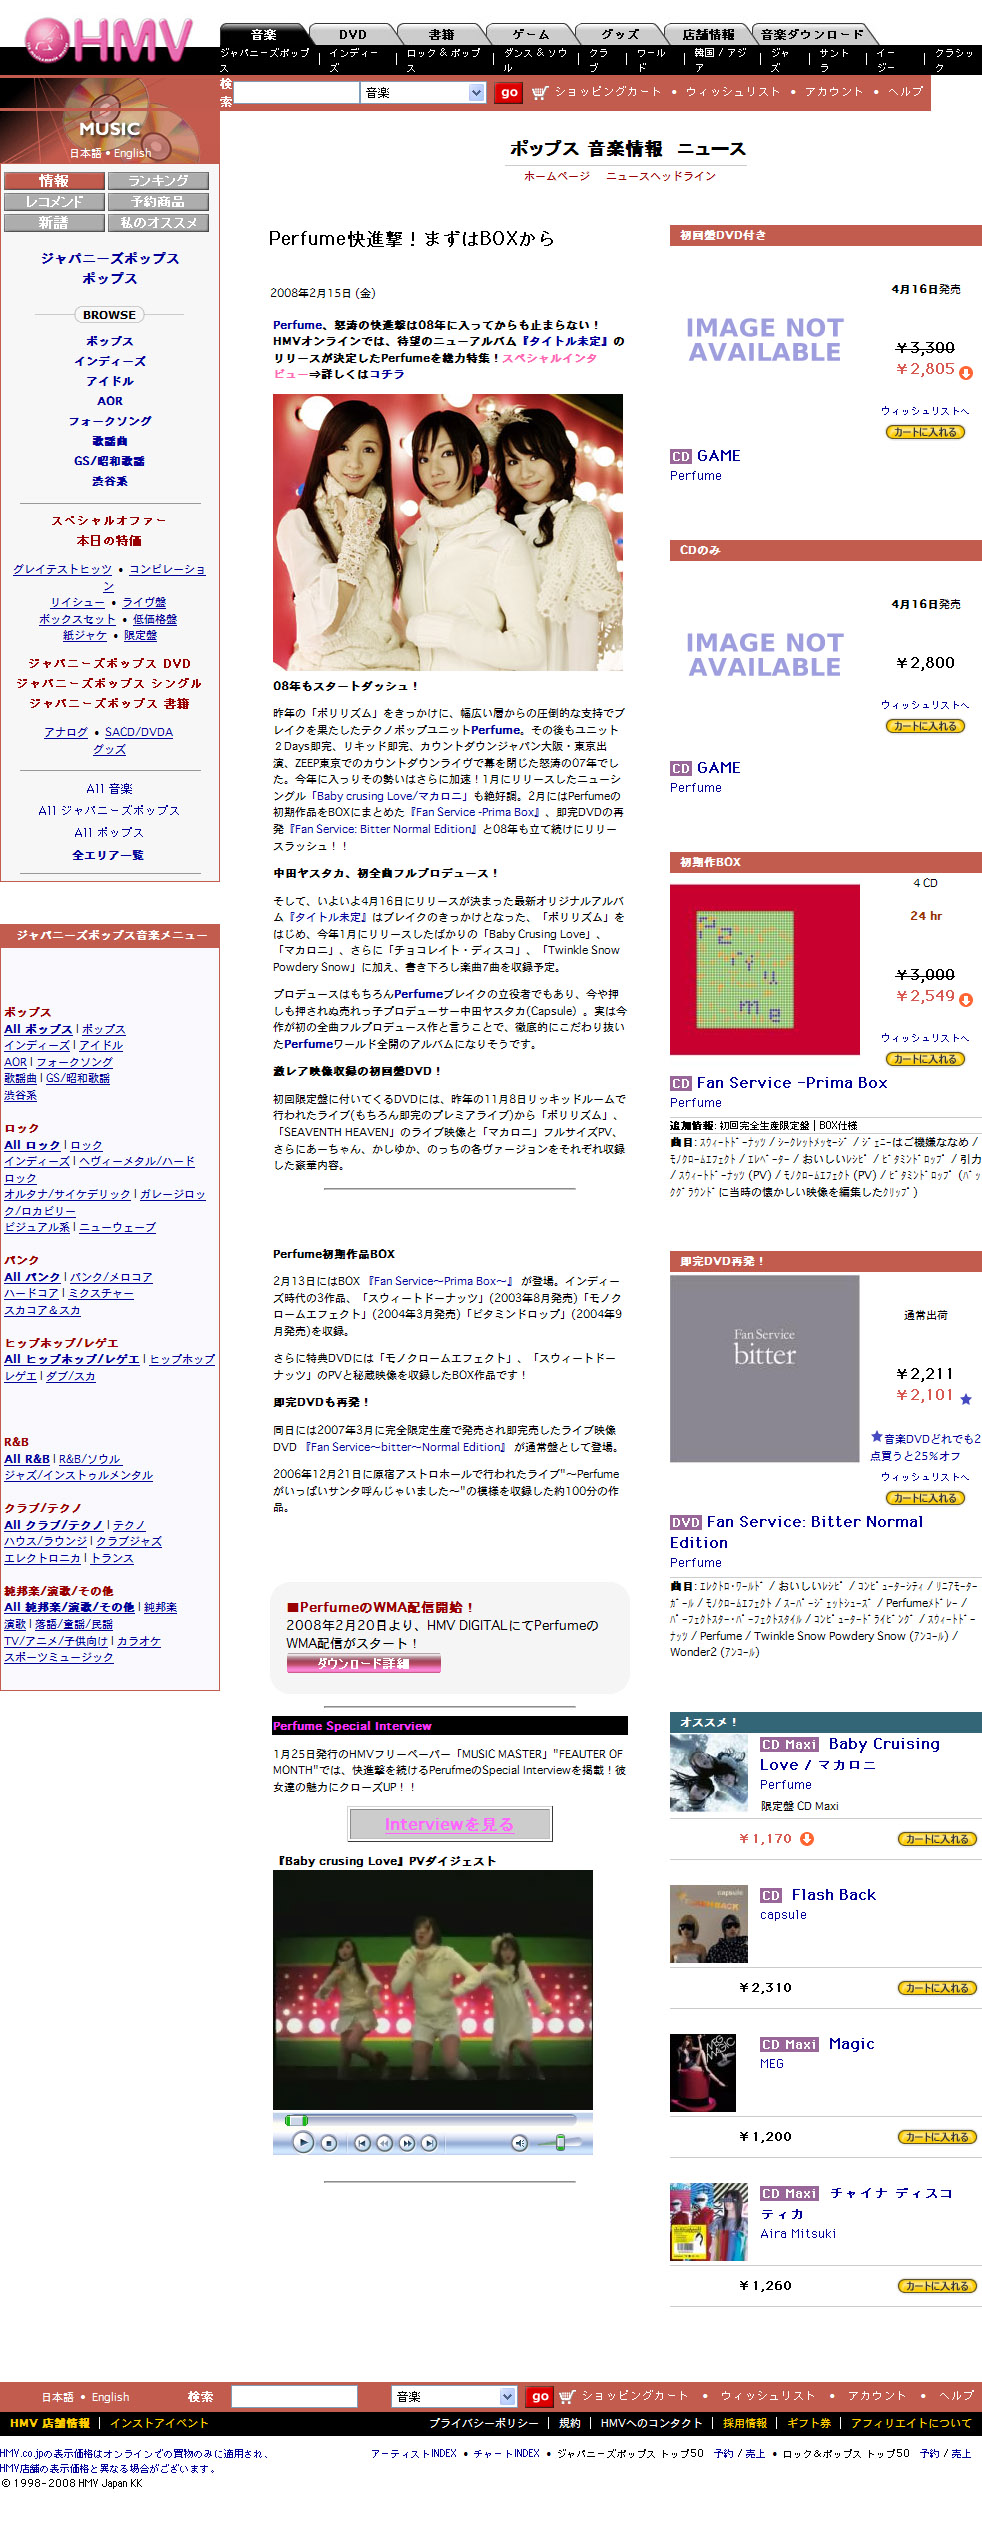Open the footer search category dropdown
The image size is (982, 2522).
(455, 2396)
